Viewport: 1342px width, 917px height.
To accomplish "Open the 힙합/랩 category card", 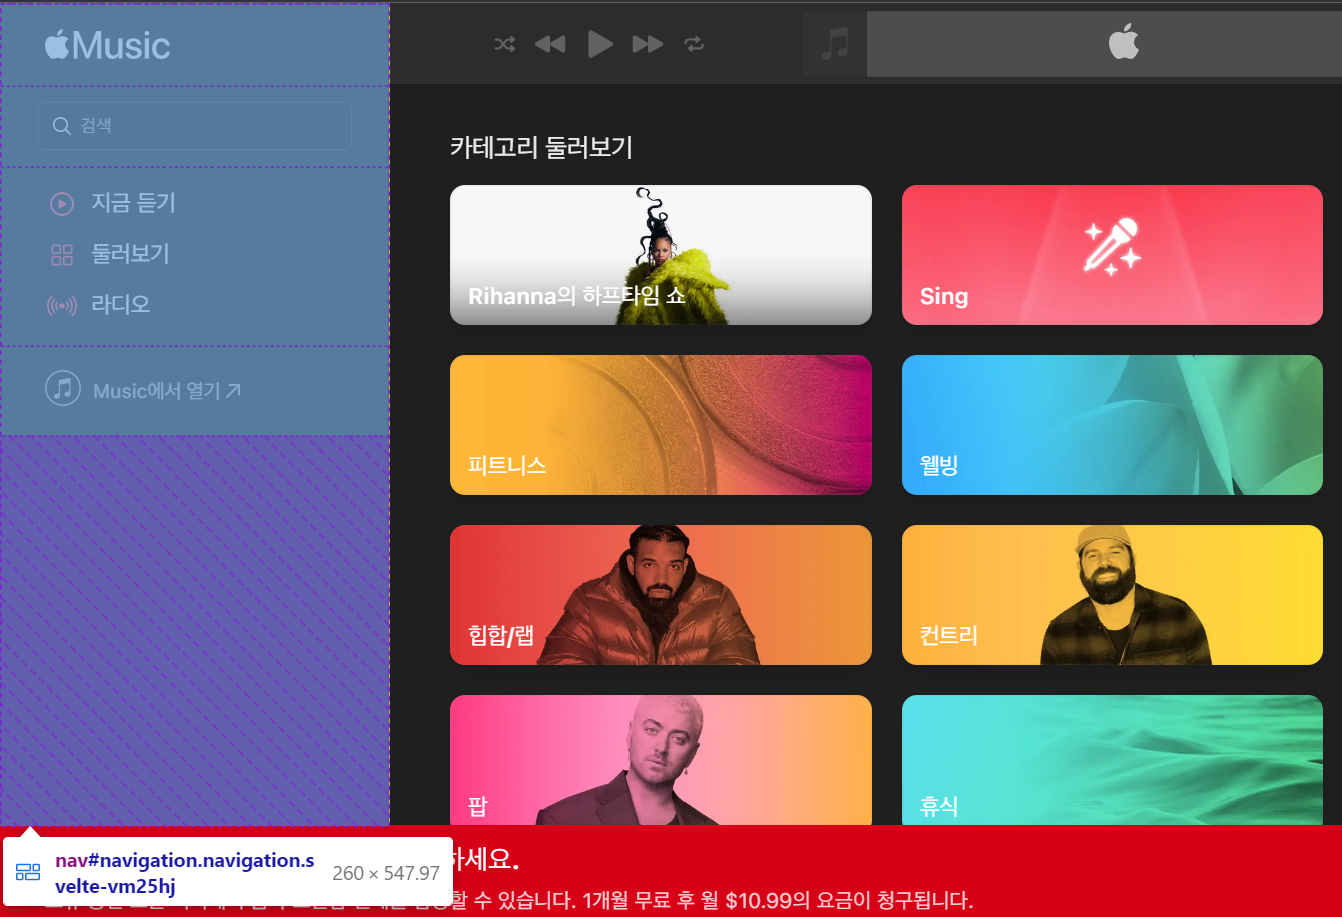I will (661, 595).
